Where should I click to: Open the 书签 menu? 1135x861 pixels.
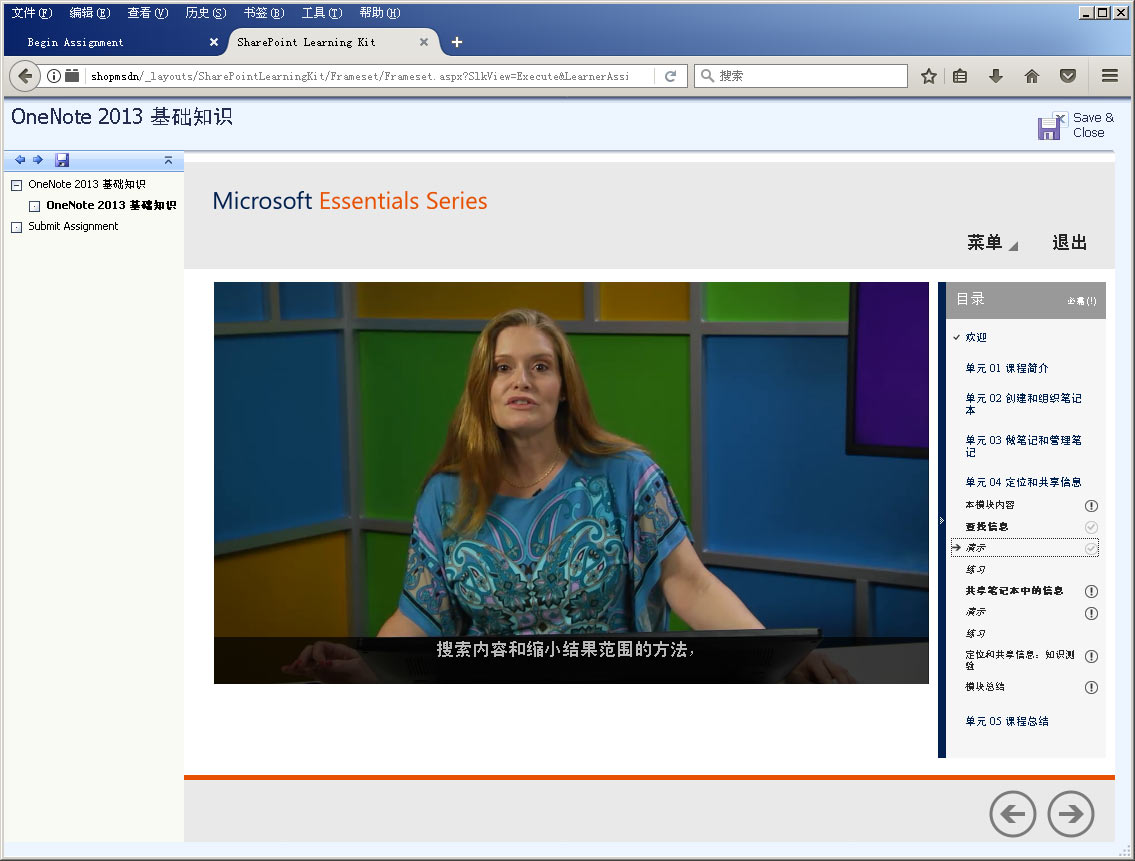point(263,13)
